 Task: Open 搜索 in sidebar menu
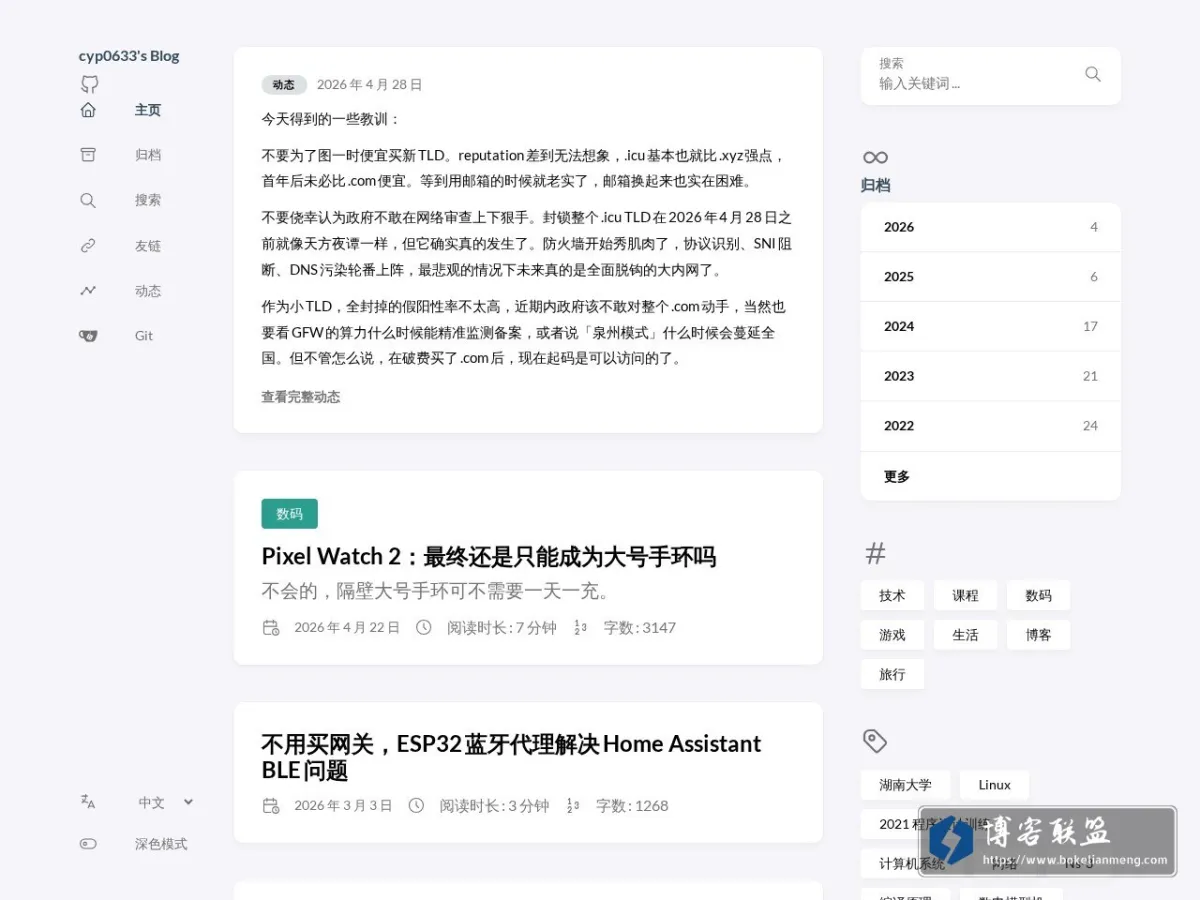pos(148,200)
